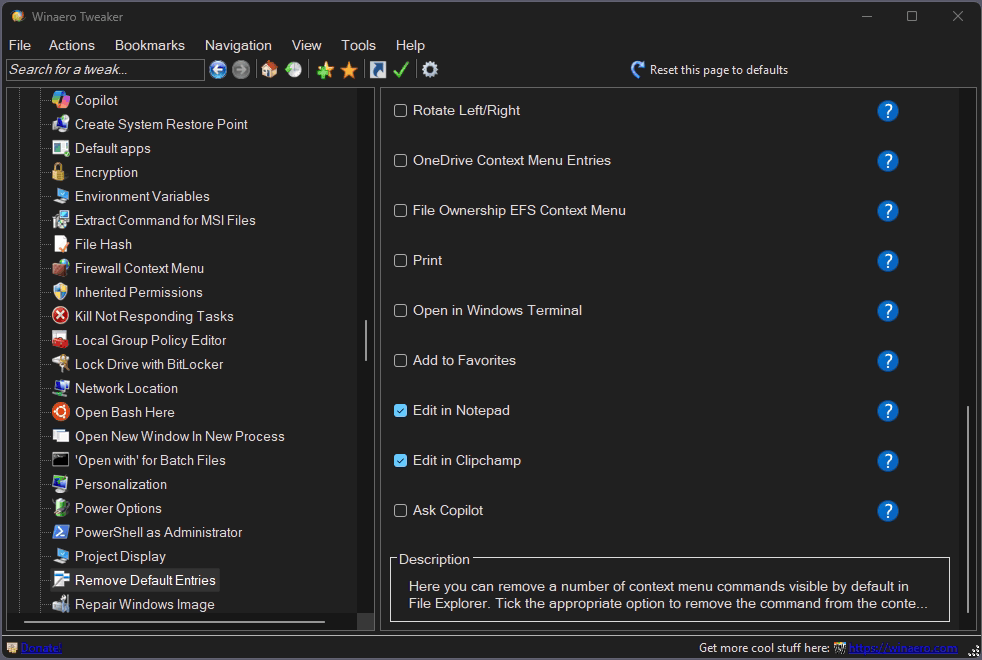The width and height of the screenshot is (982, 660).
Task: Open the Tools menu
Action: click(358, 45)
